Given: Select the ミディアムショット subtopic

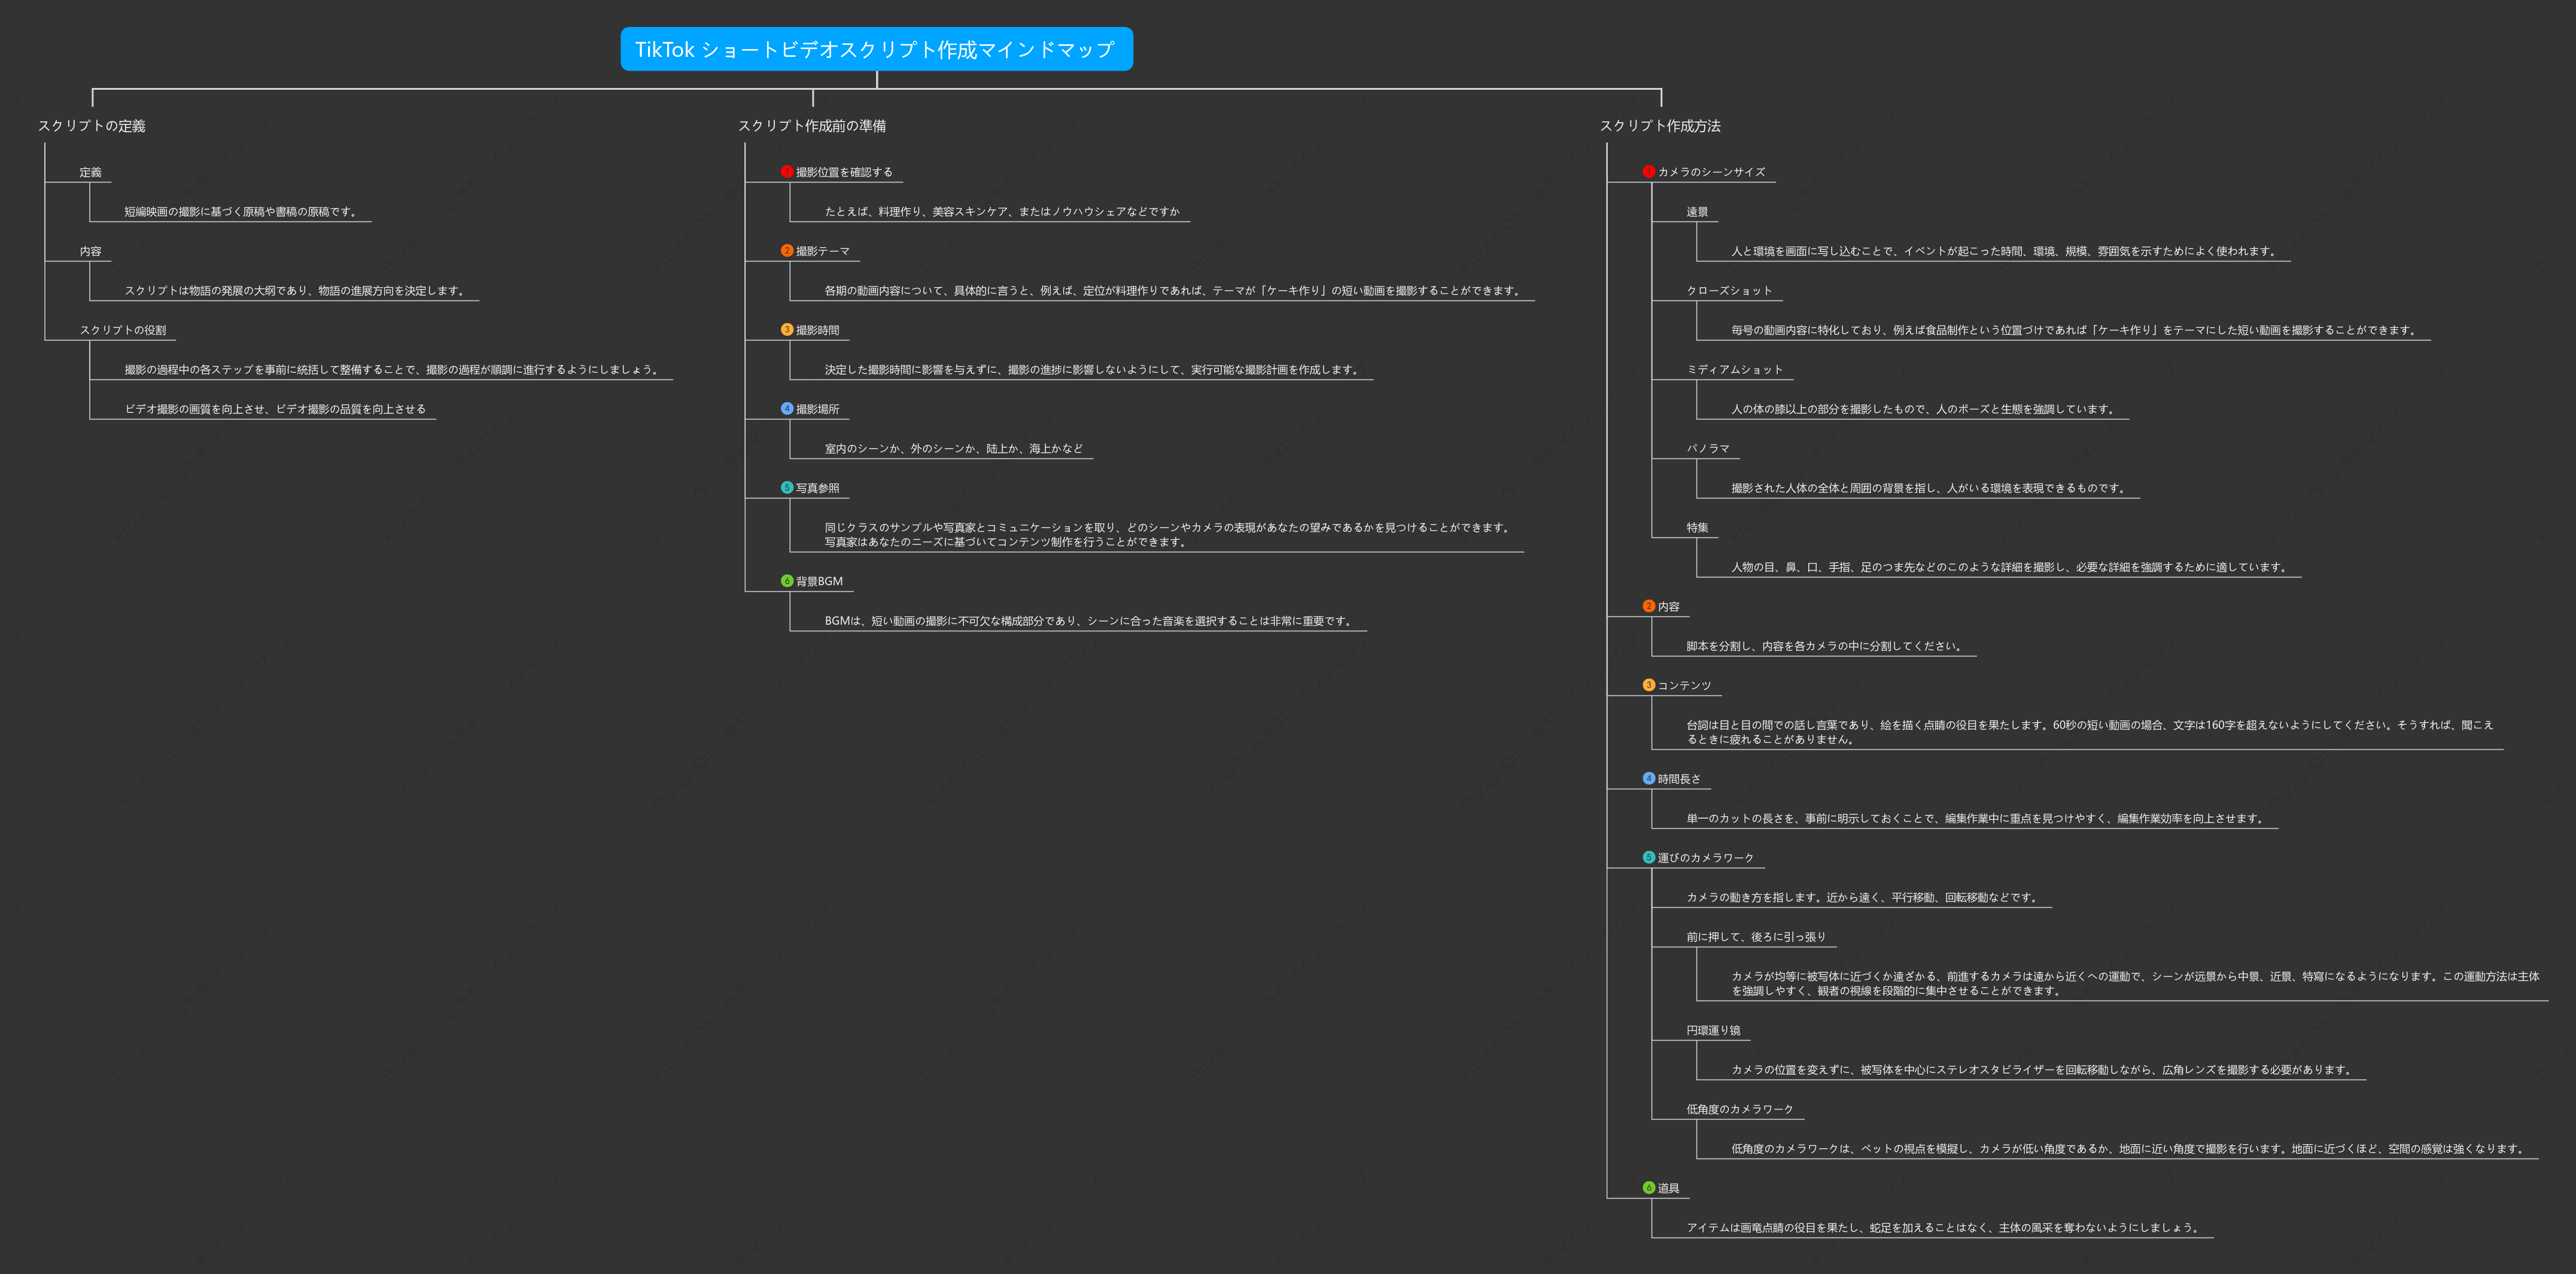Looking at the screenshot, I should point(1735,370).
